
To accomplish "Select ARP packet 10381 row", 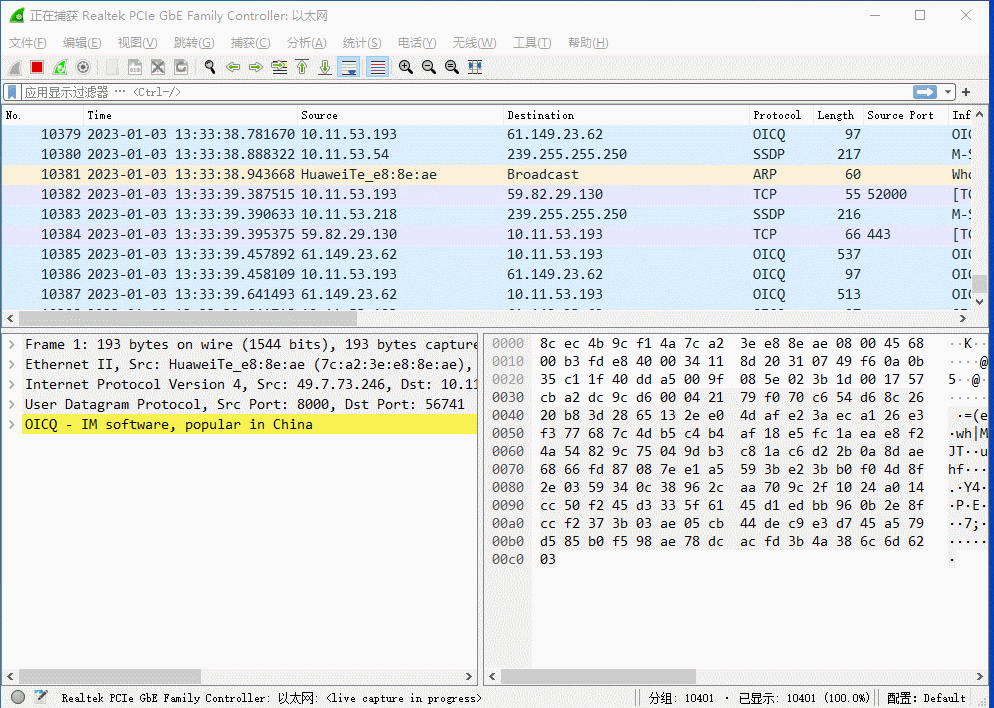I will pos(487,174).
